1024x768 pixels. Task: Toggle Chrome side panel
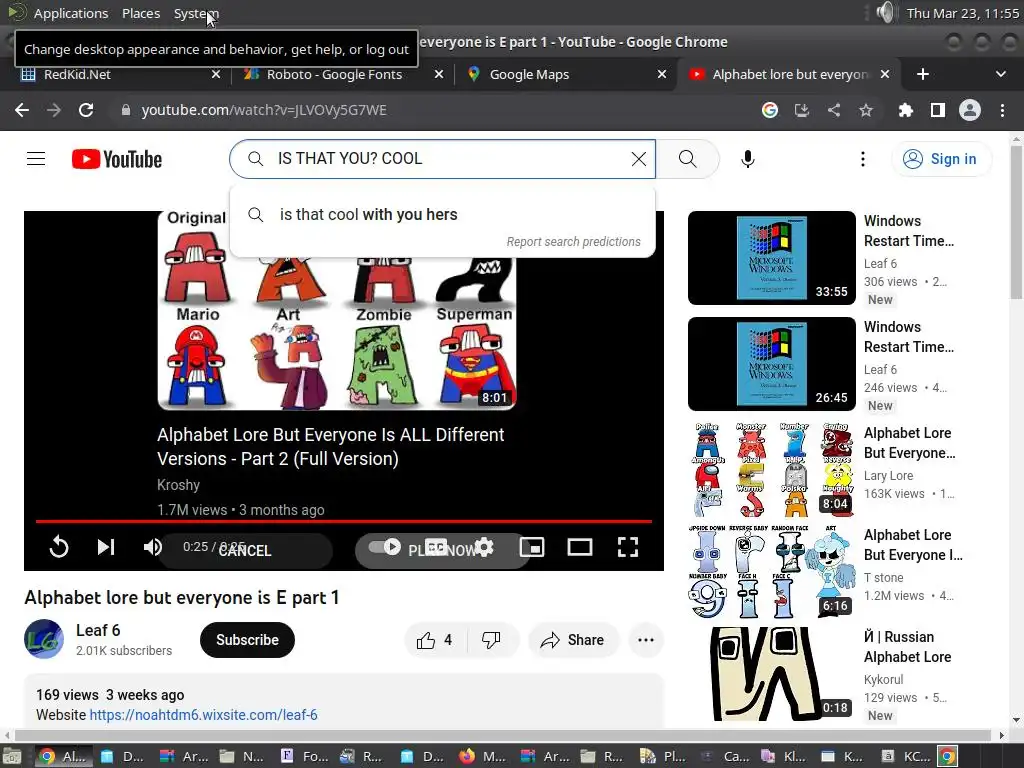pos(938,110)
